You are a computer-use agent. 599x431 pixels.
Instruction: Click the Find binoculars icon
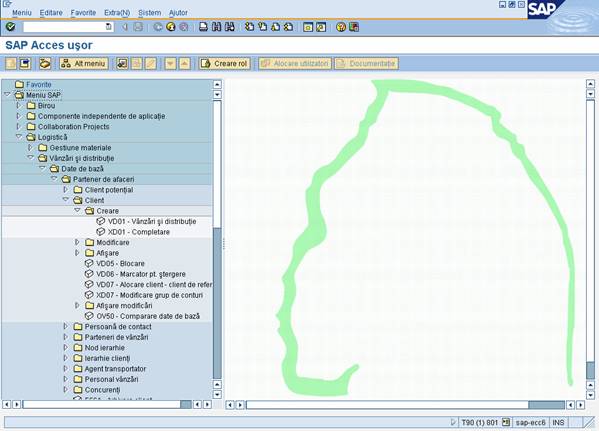coord(217,27)
